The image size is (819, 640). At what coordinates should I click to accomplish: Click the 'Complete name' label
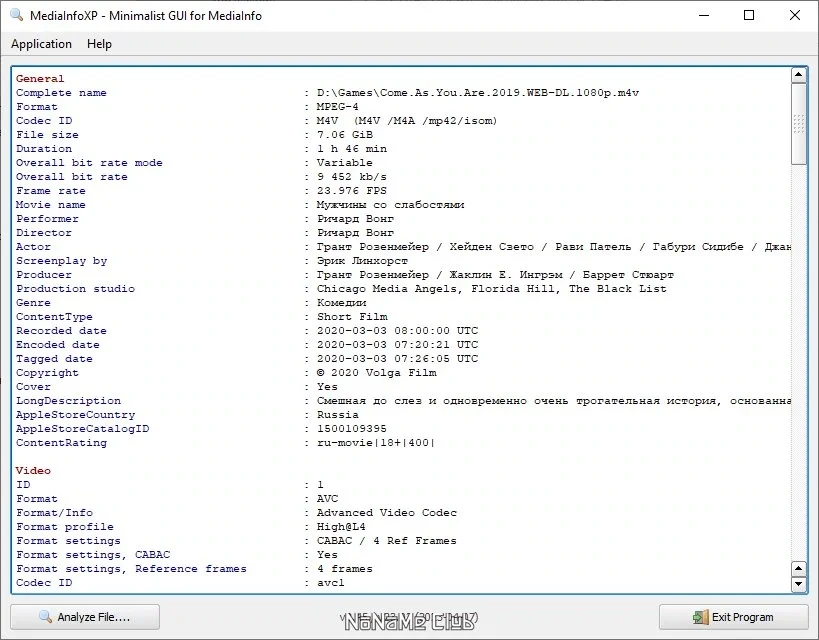point(61,93)
